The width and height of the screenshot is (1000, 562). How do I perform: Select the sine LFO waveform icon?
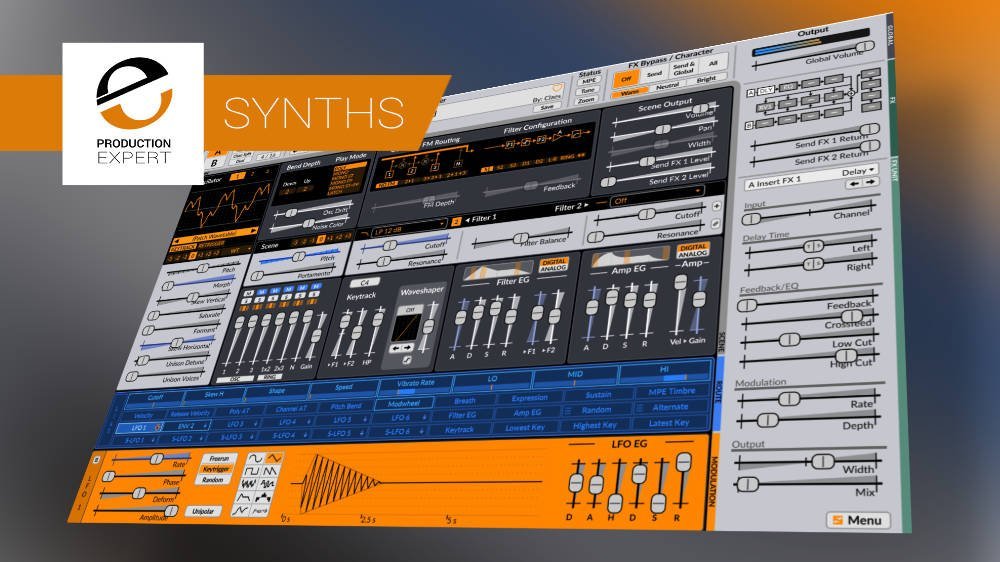(x=255, y=459)
